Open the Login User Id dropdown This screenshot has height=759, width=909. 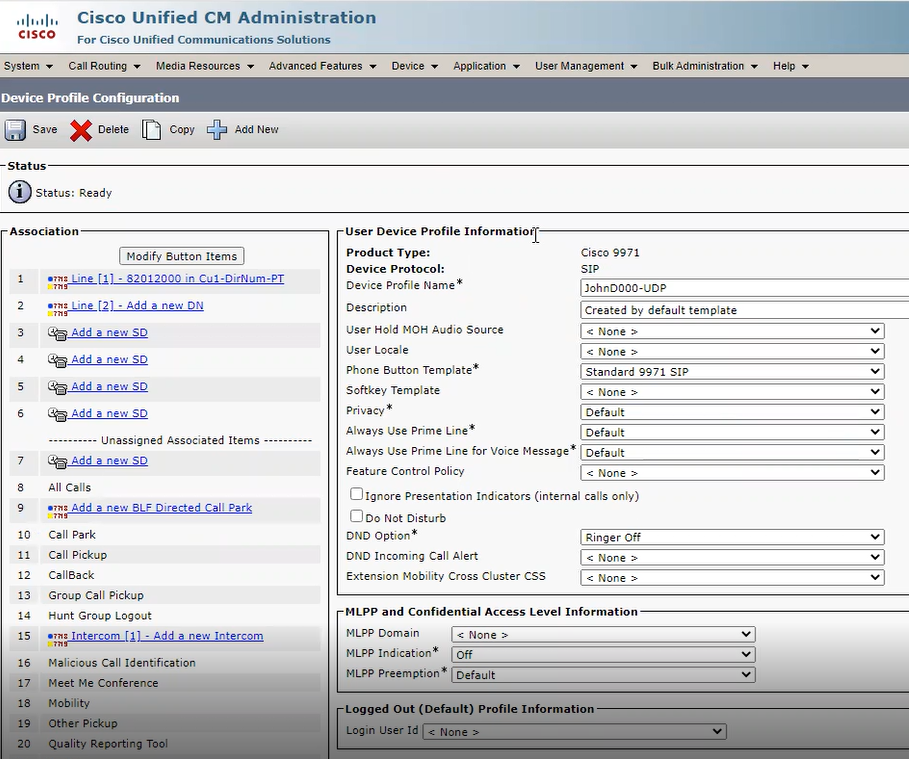[x=716, y=730]
